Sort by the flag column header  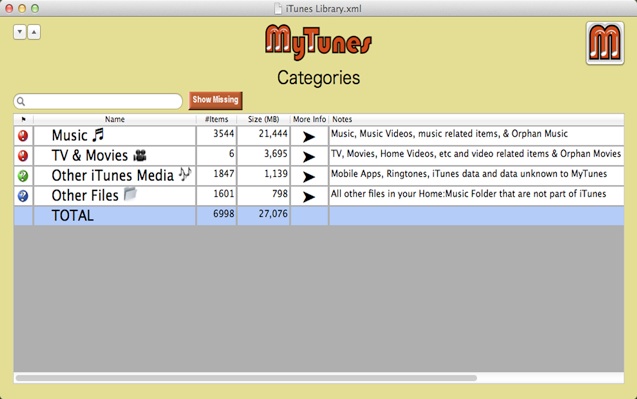(23, 119)
